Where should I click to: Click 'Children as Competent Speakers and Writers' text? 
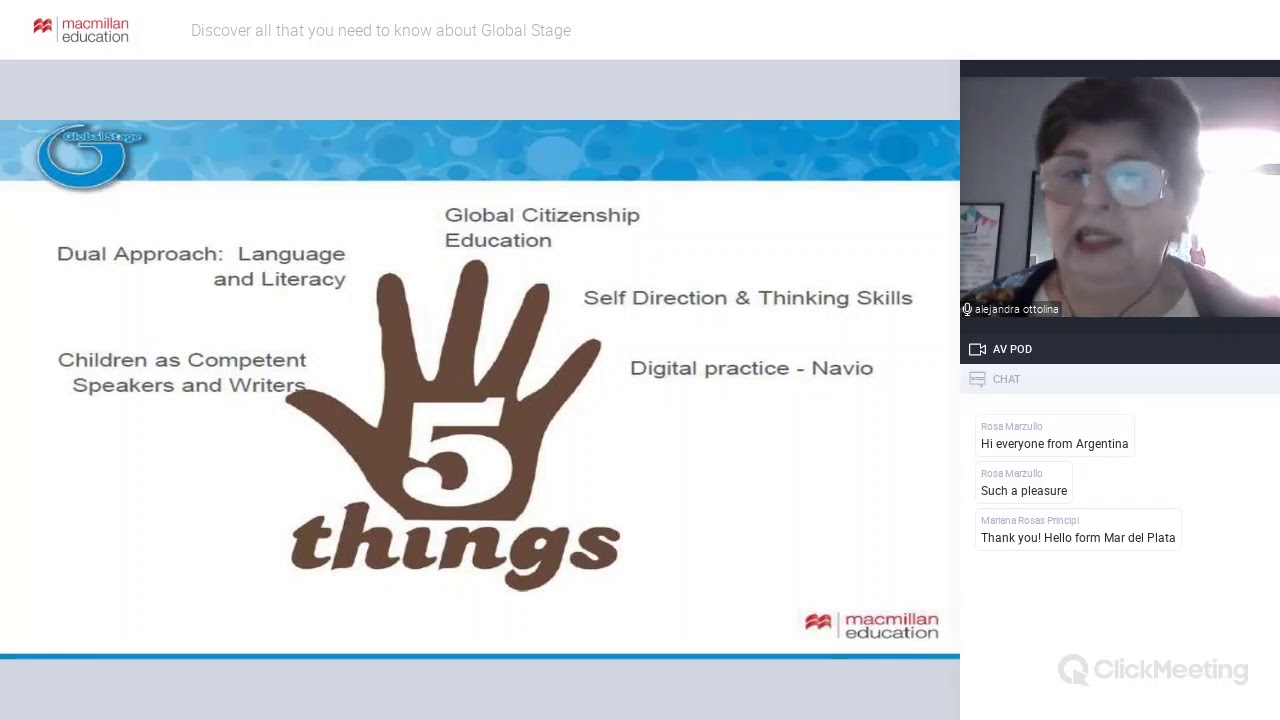(x=182, y=372)
